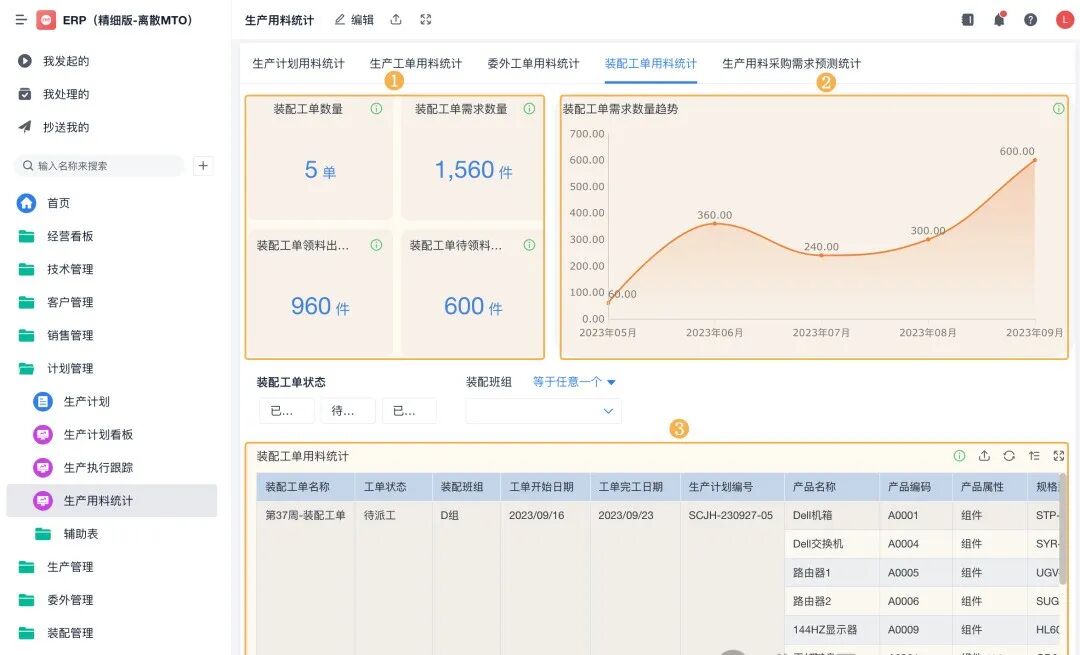Click the sort icon in table toolbar

point(1034,455)
